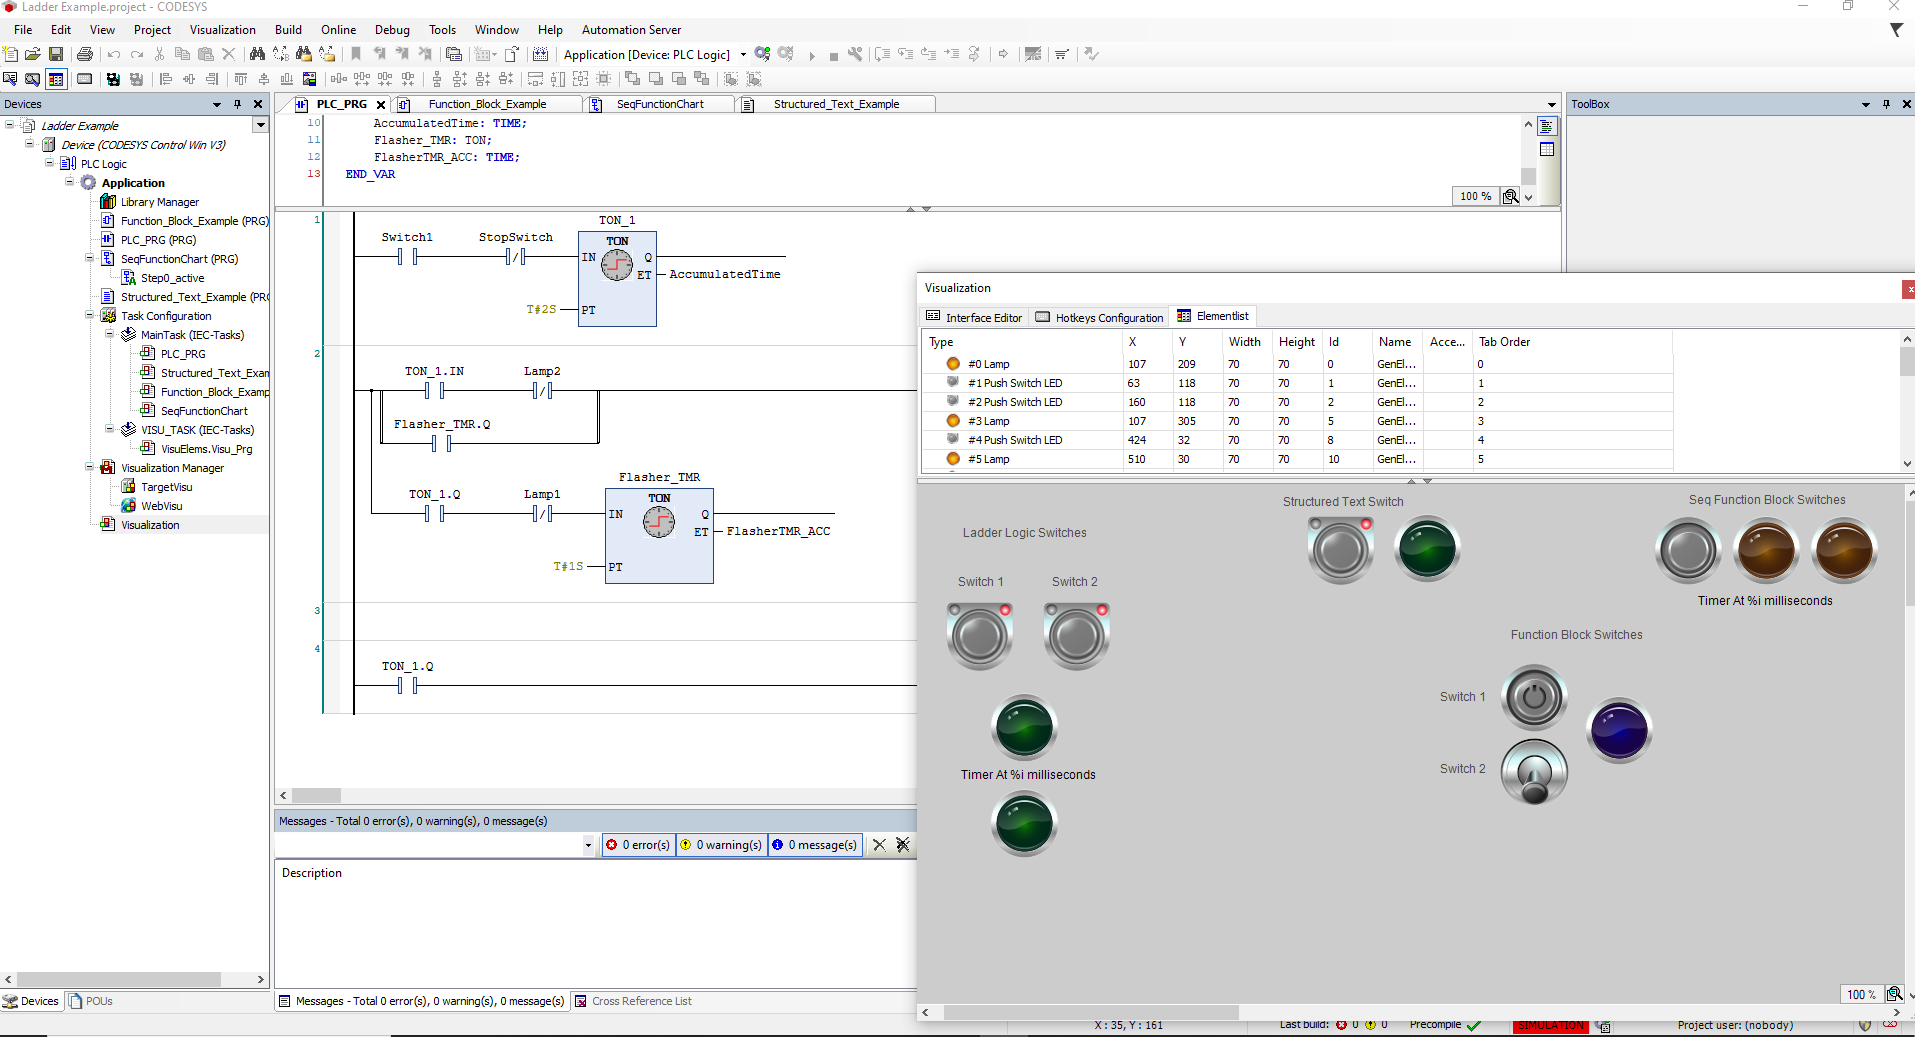1915x1037 pixels.
Task: Open the editor tab list dropdown arrow
Action: [x=1552, y=104]
